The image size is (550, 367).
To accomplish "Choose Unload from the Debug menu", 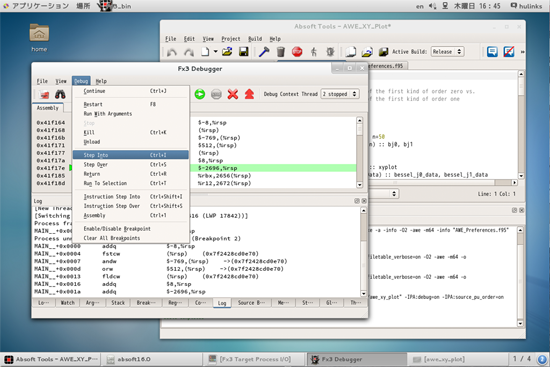I will coord(131,142).
